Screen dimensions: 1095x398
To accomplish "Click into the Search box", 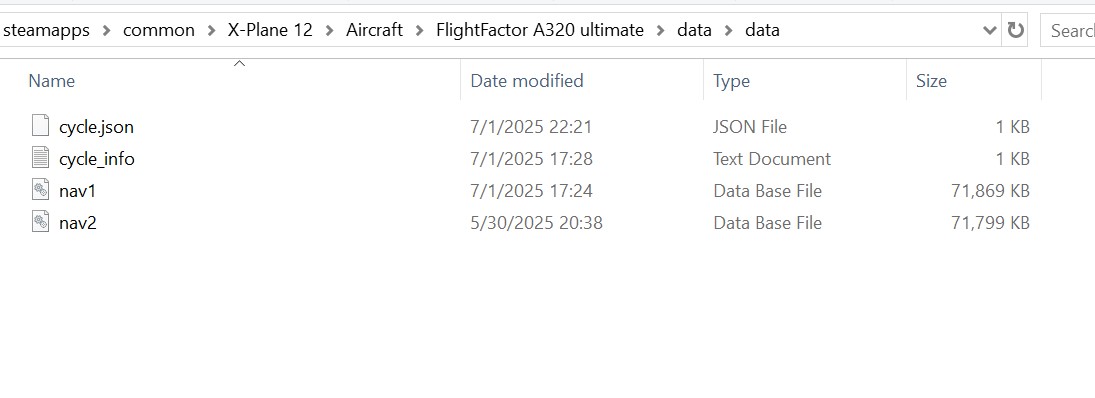I will [1068, 30].
